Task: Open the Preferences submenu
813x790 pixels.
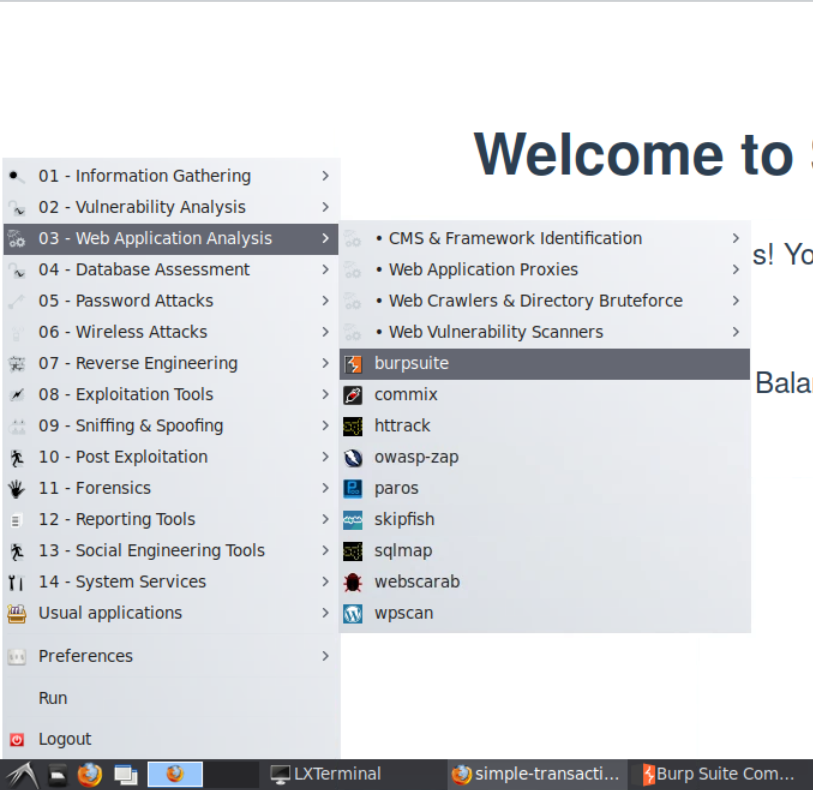Action: 171,656
